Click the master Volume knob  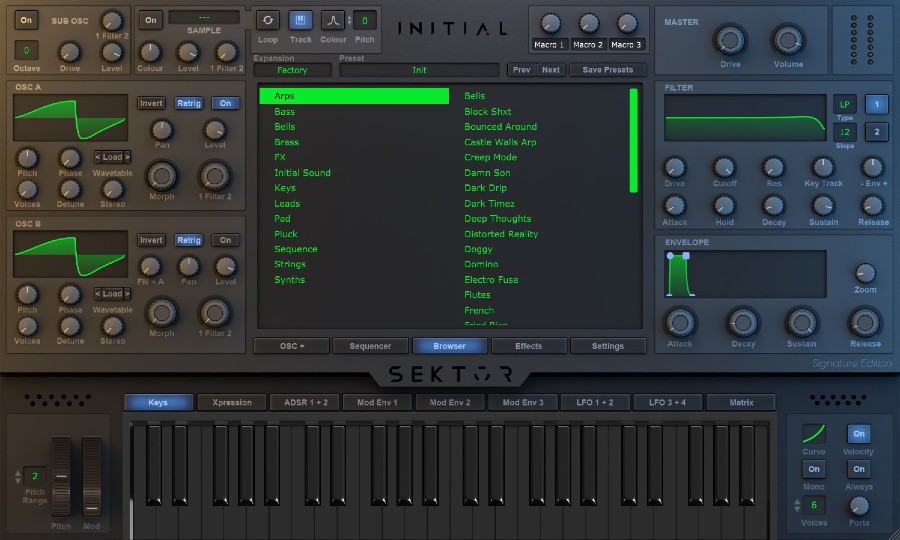point(788,40)
